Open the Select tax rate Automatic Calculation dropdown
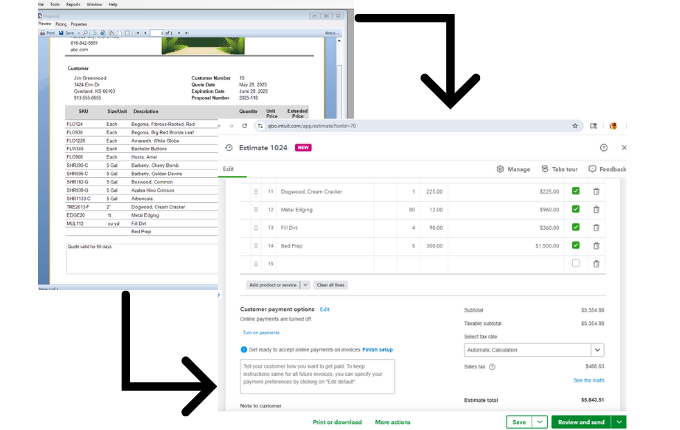 tap(534, 350)
